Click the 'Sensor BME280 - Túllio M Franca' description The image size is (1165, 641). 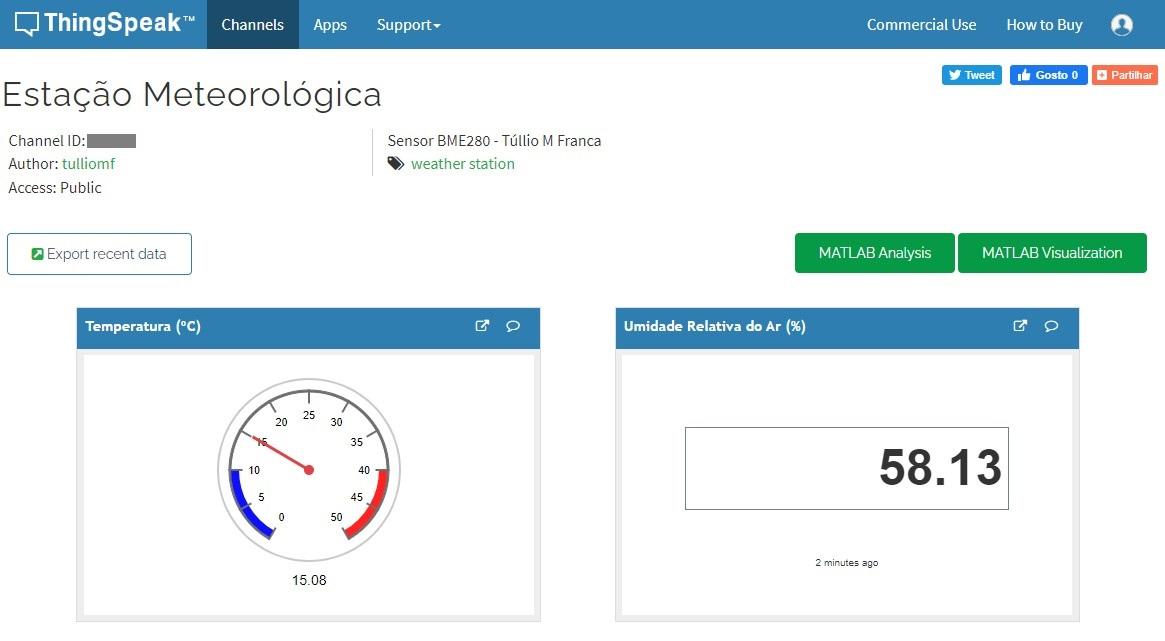click(494, 140)
